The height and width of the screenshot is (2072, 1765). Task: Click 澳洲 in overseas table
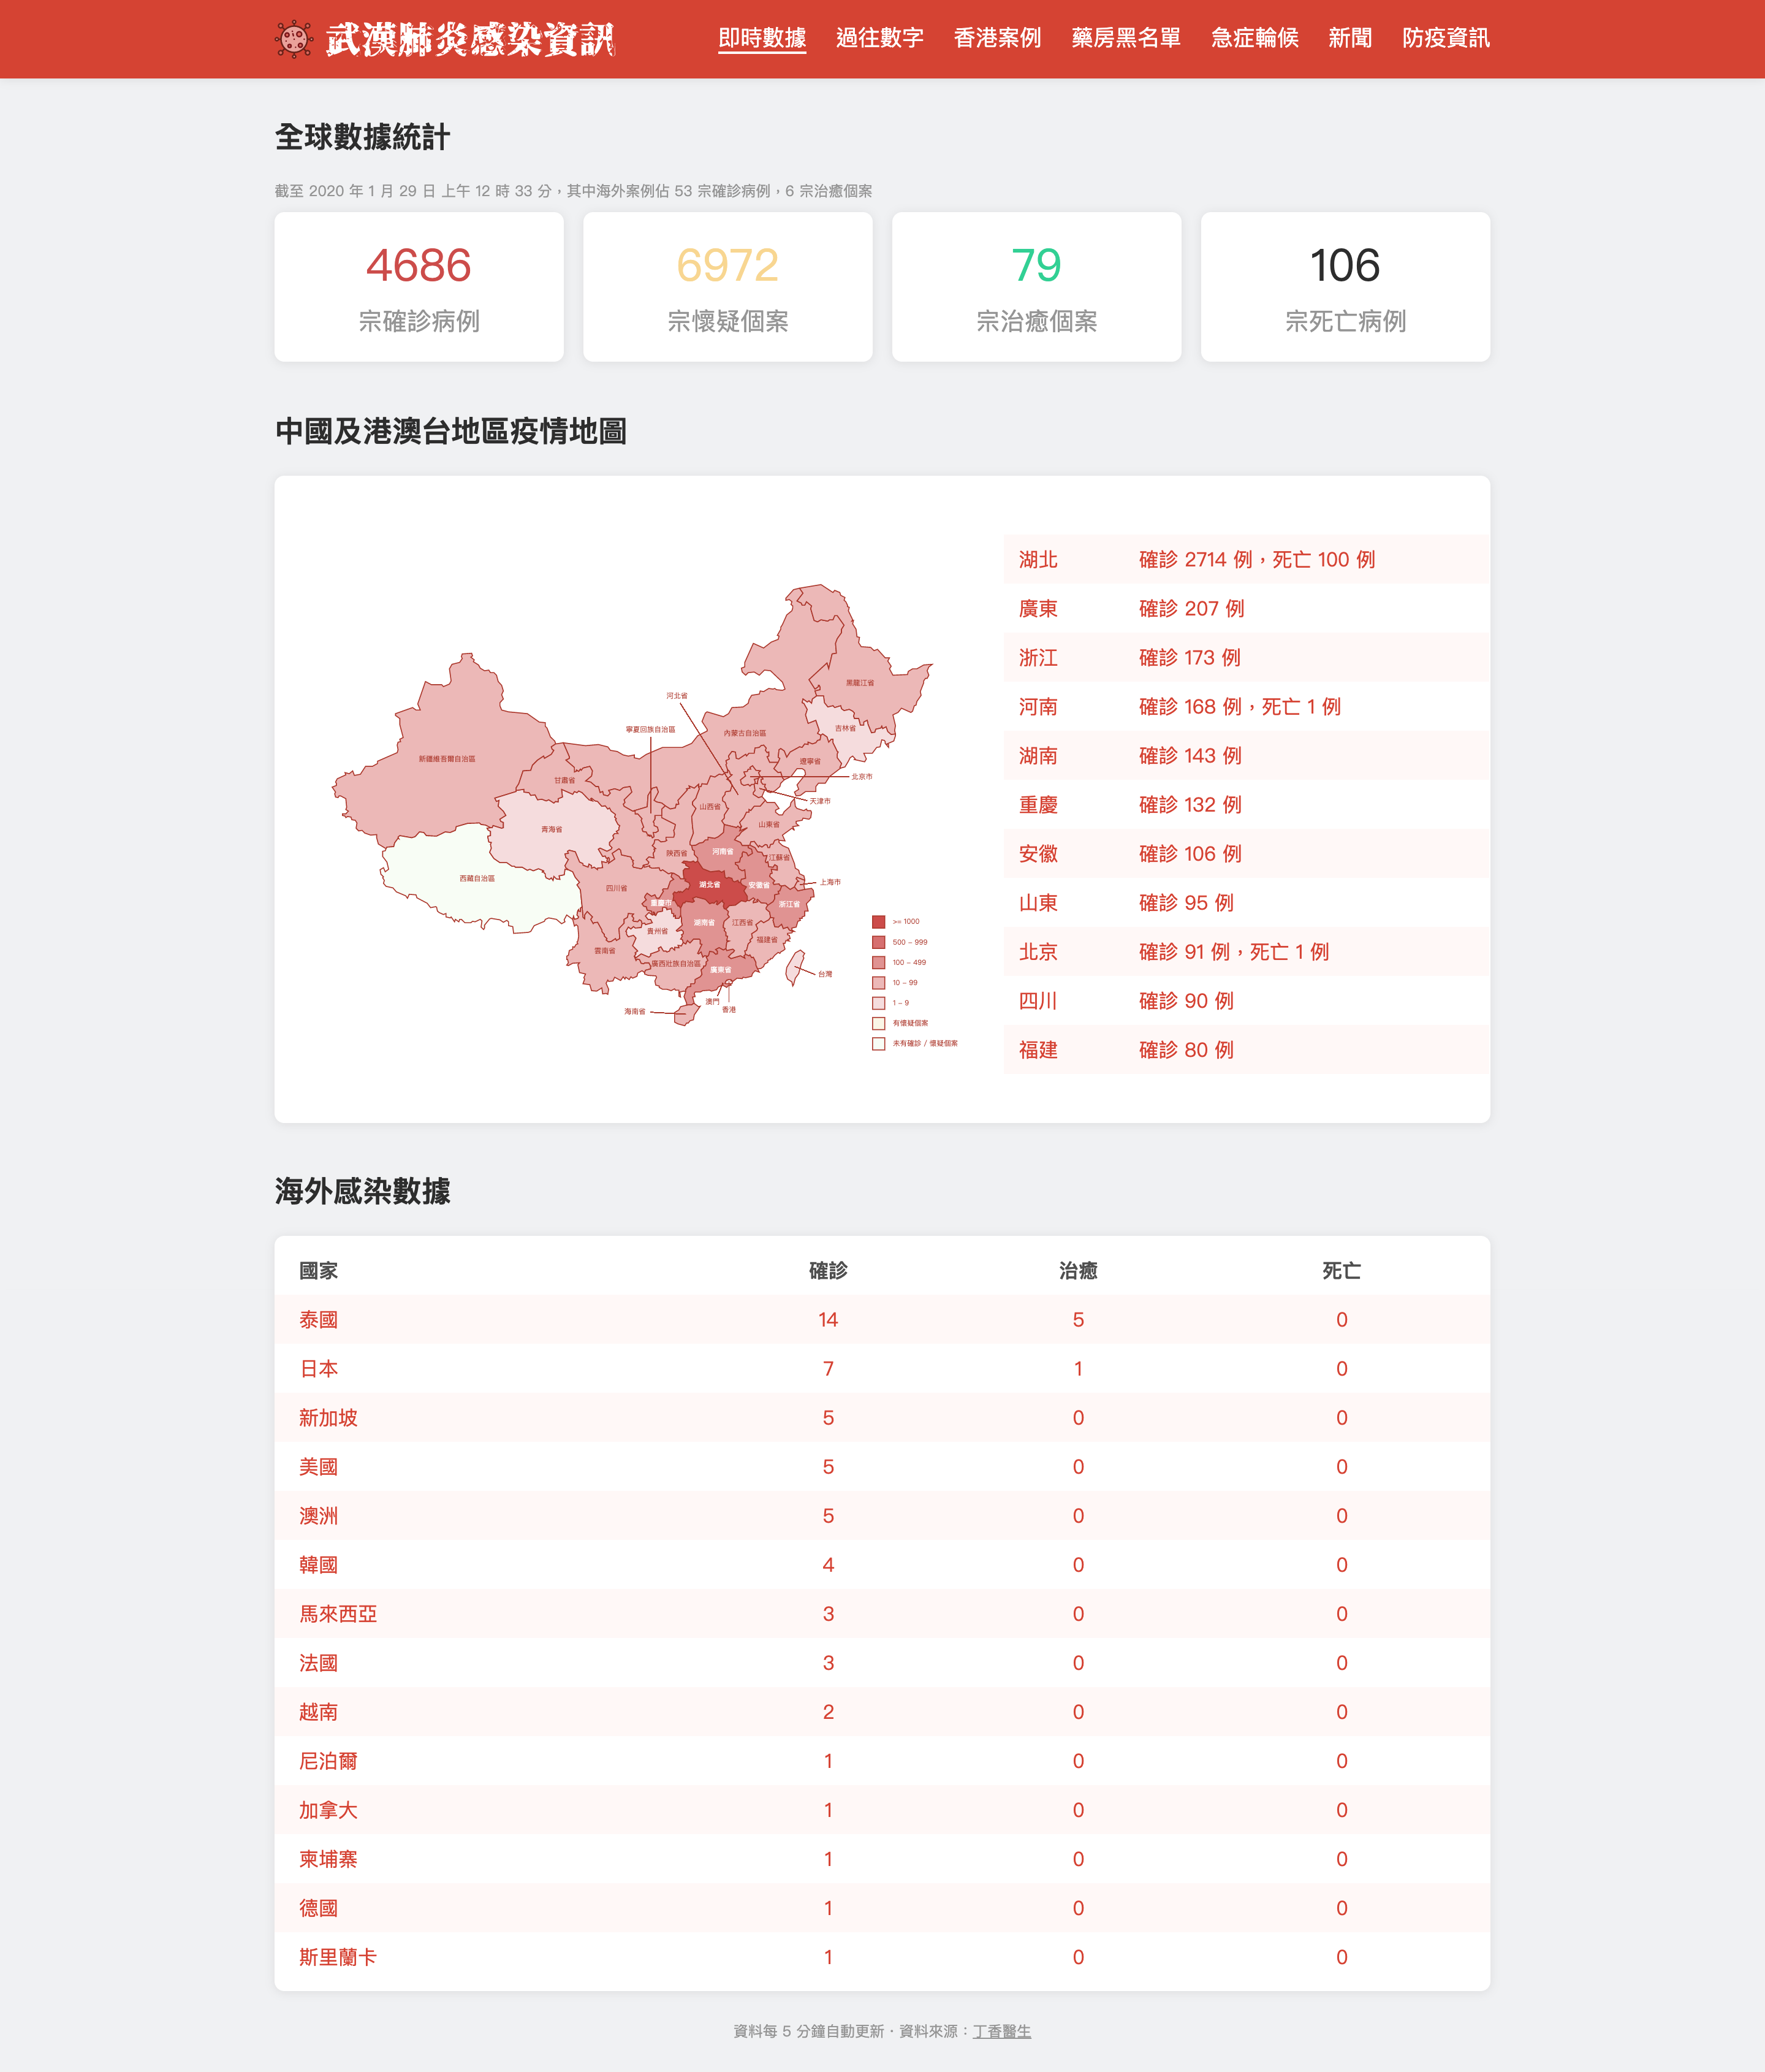tap(319, 1516)
